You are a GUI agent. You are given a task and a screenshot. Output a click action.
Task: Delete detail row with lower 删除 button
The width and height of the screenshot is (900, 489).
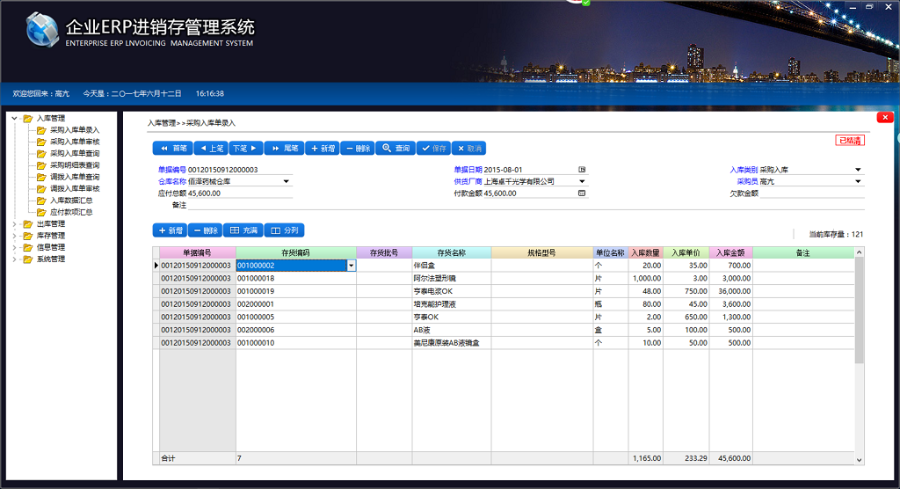tap(205, 230)
